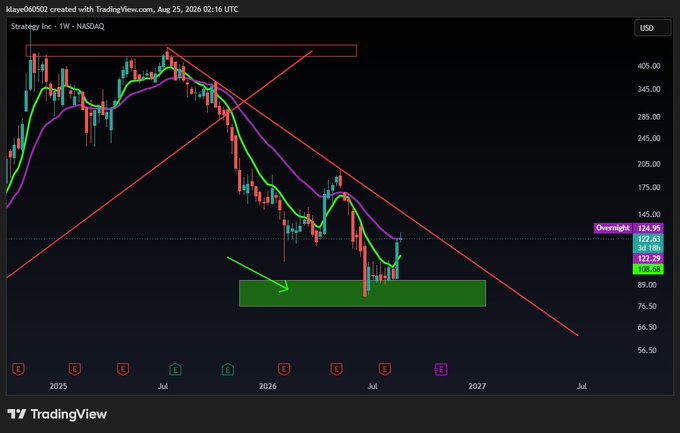Screen dimensions: 680x433
Task: Click the first red earnings marker at chart's left edge
Action: pos(18,369)
